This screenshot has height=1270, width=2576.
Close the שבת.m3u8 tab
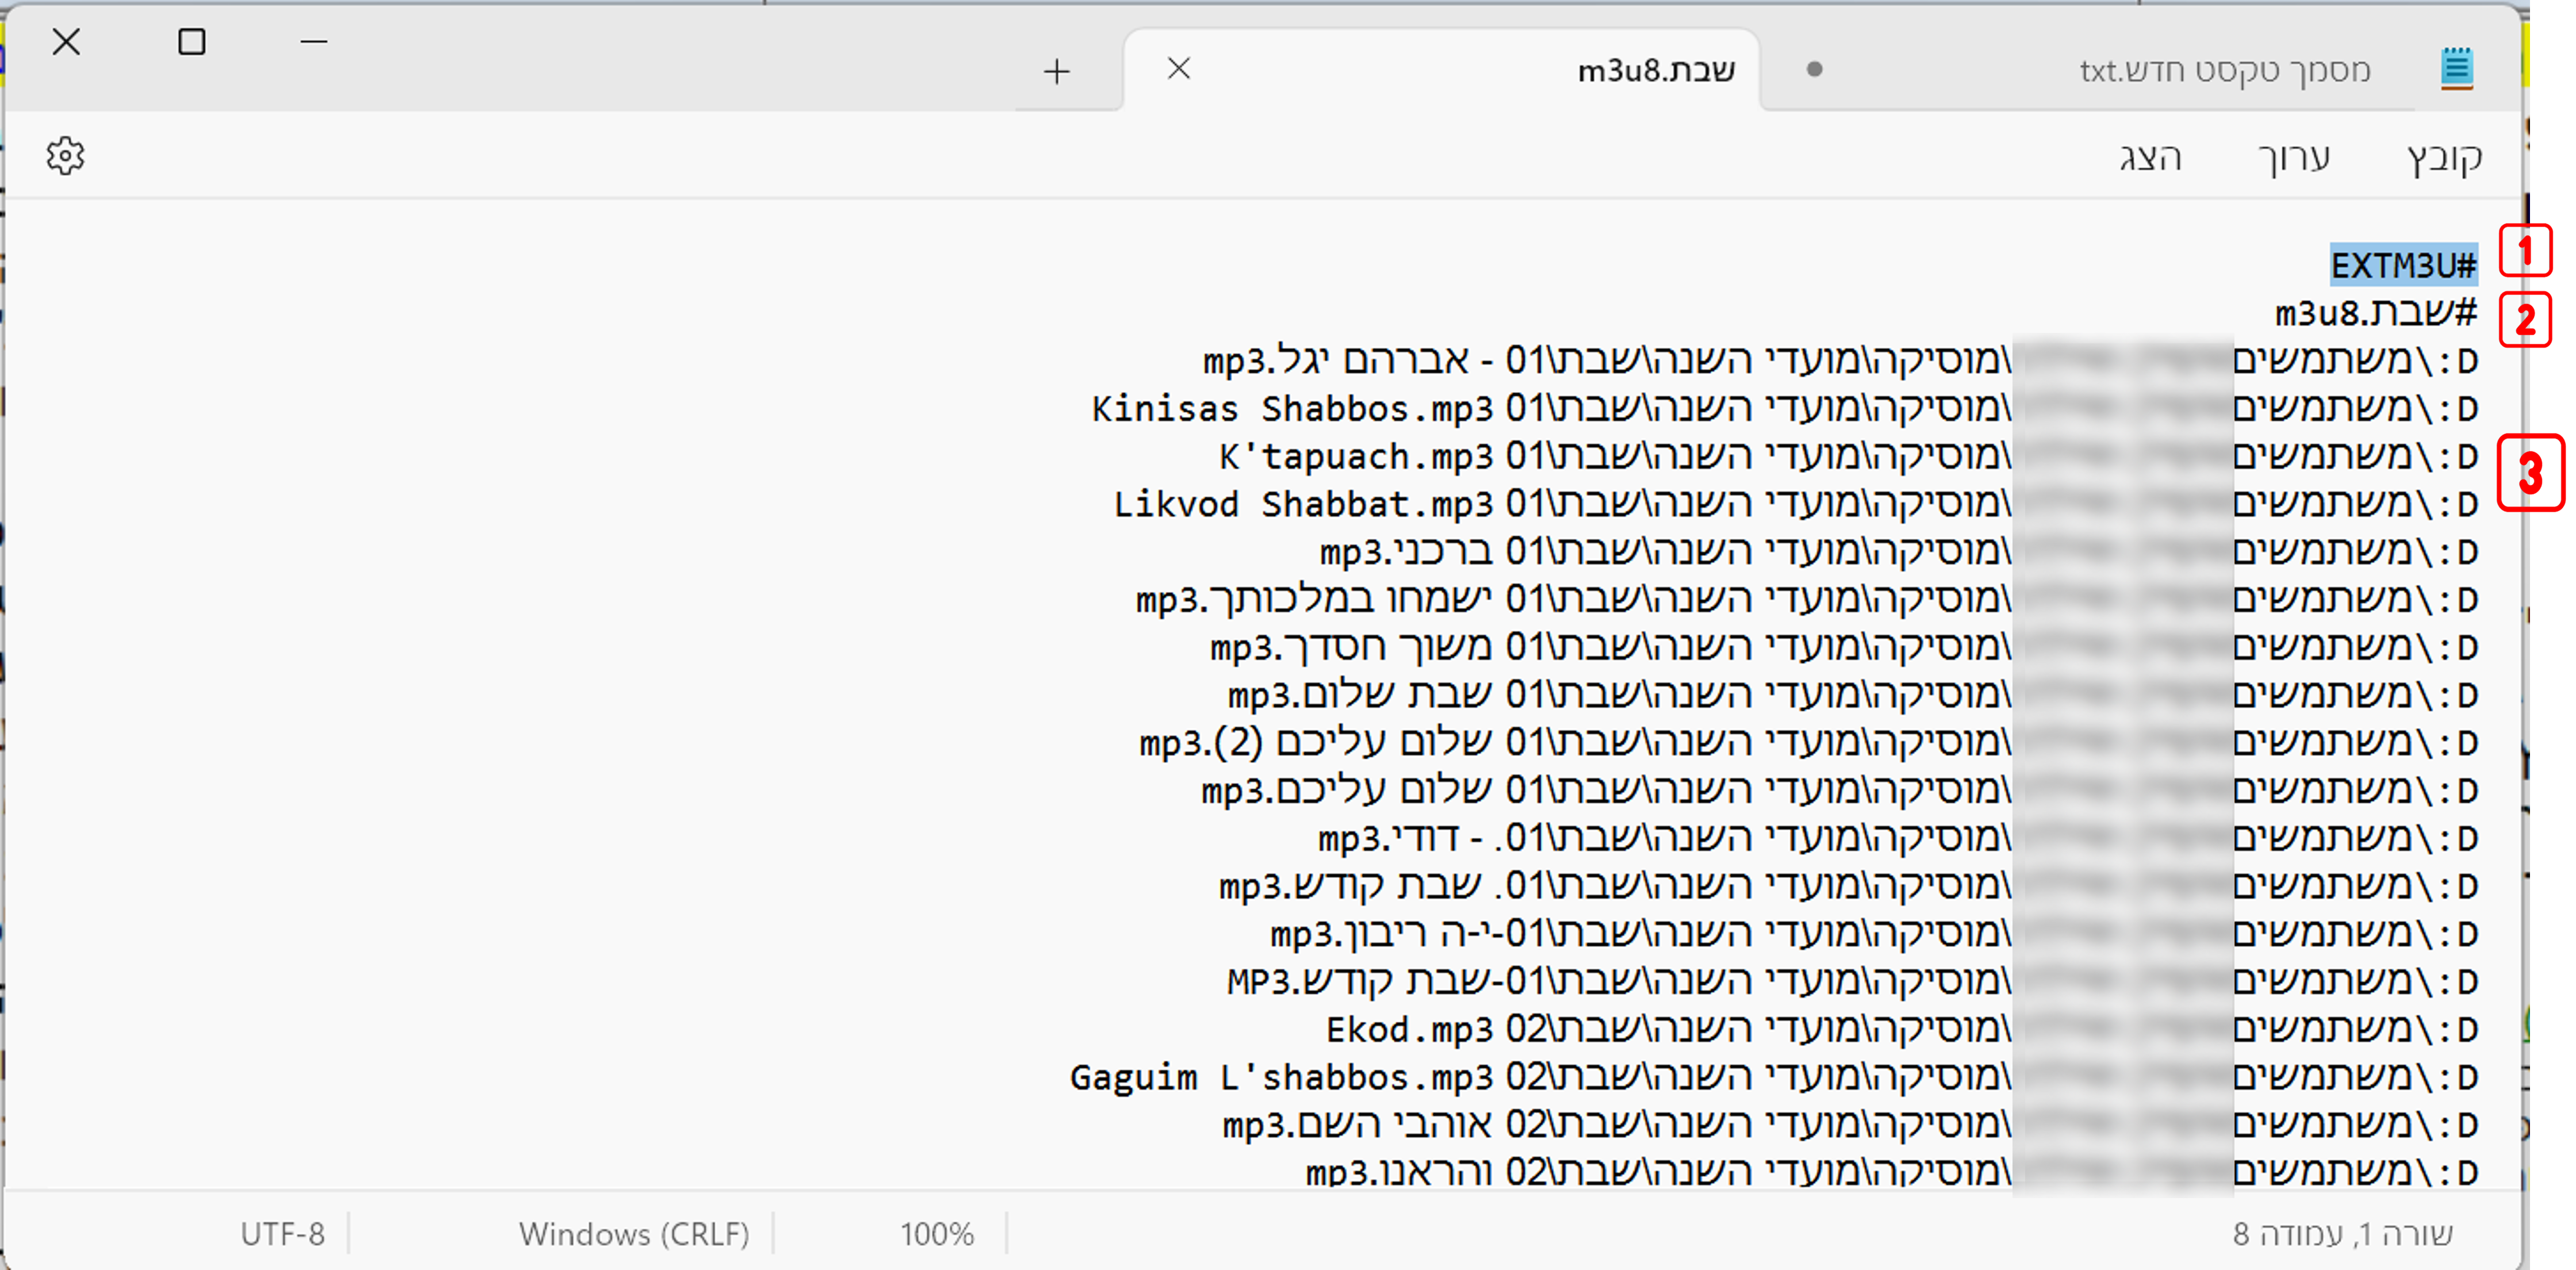1179,68
